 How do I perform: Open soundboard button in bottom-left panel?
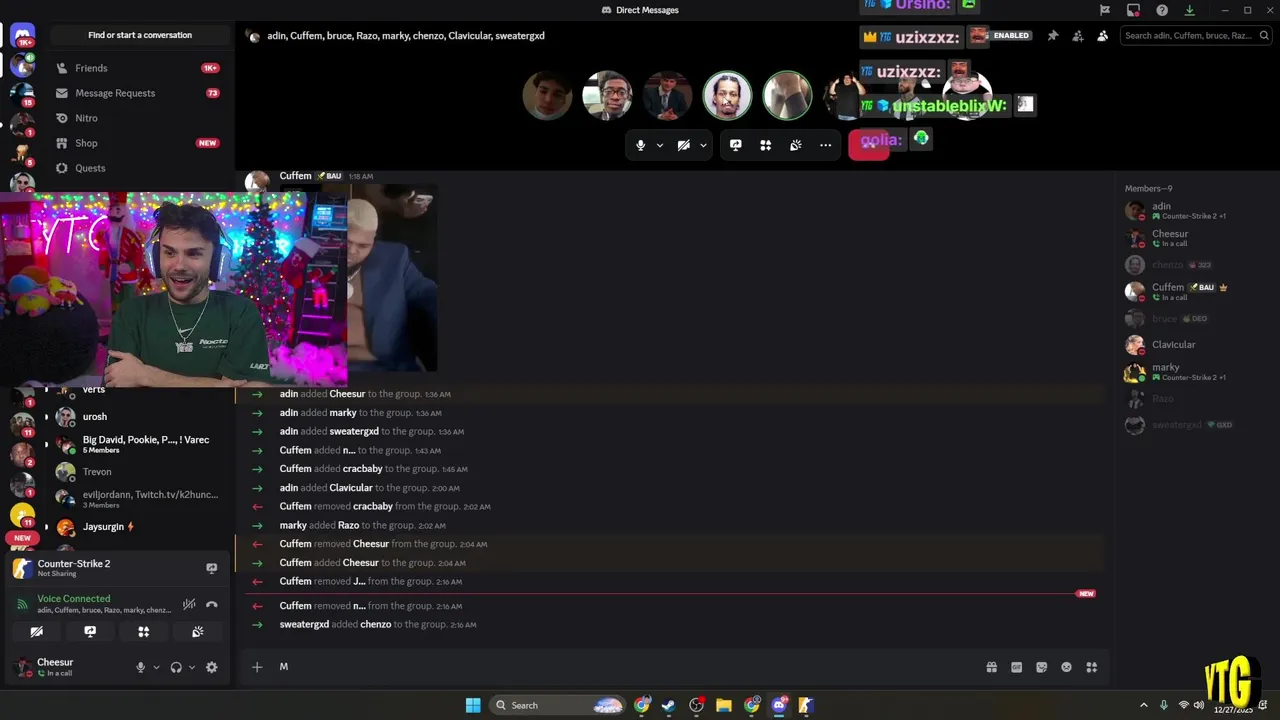[198, 632]
